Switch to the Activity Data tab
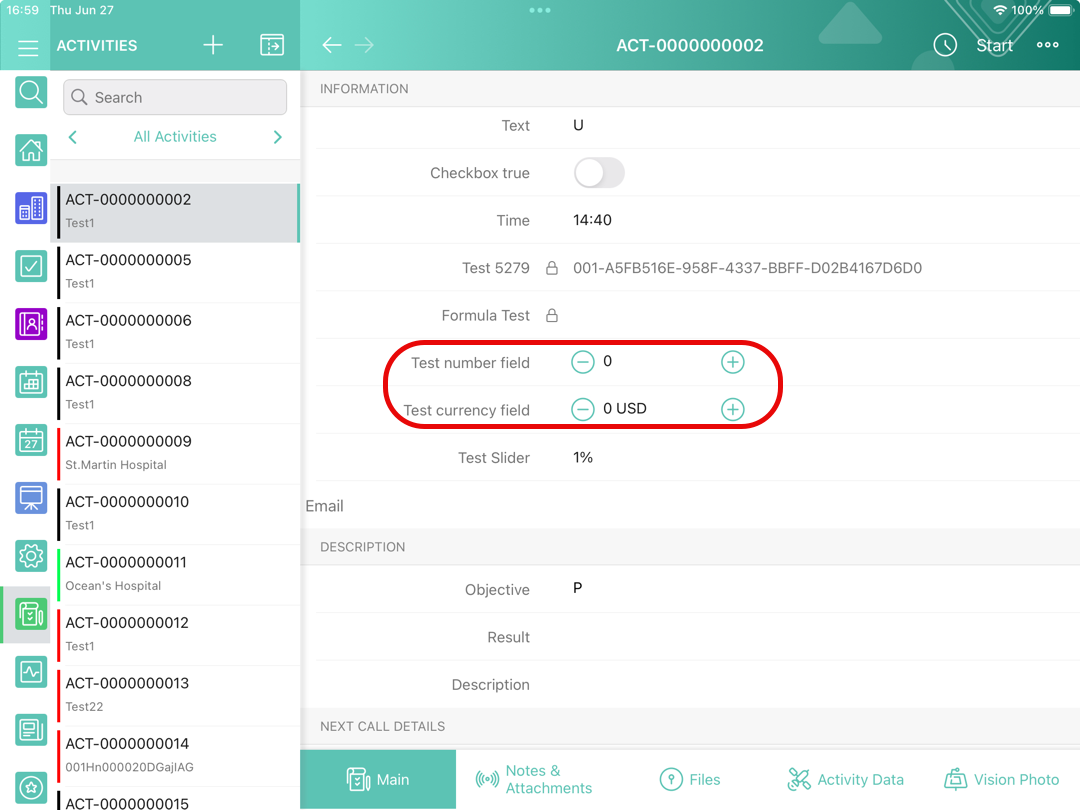 pos(845,780)
